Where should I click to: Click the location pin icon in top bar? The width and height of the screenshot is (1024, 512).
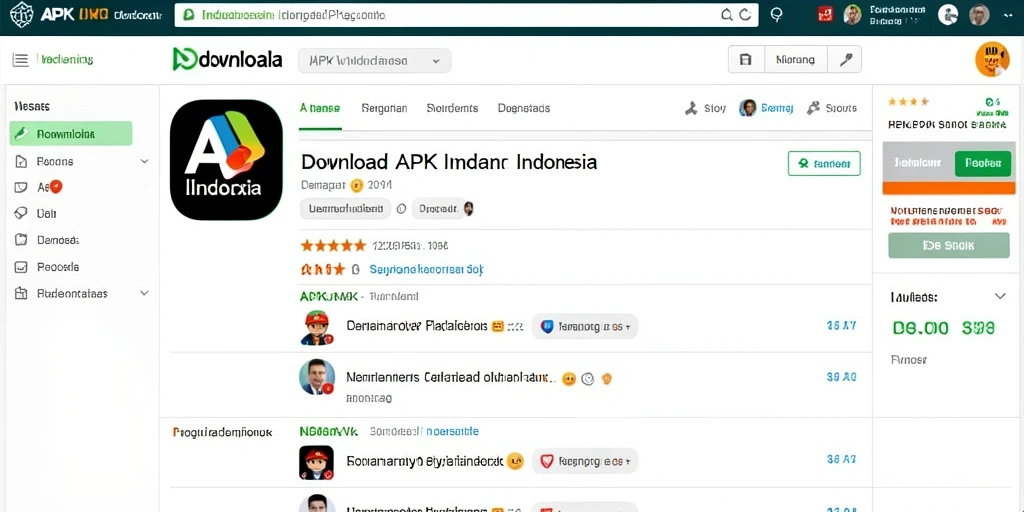[x=776, y=14]
